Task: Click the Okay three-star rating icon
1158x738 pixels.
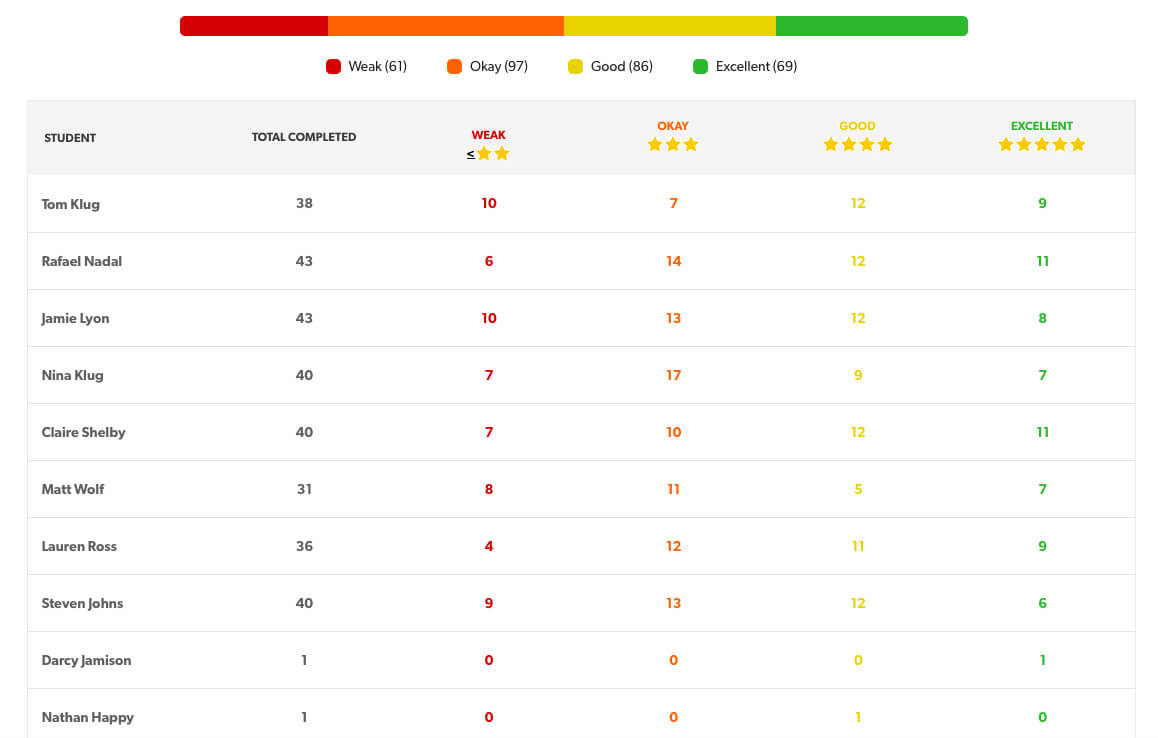Action: pyautogui.click(x=673, y=144)
